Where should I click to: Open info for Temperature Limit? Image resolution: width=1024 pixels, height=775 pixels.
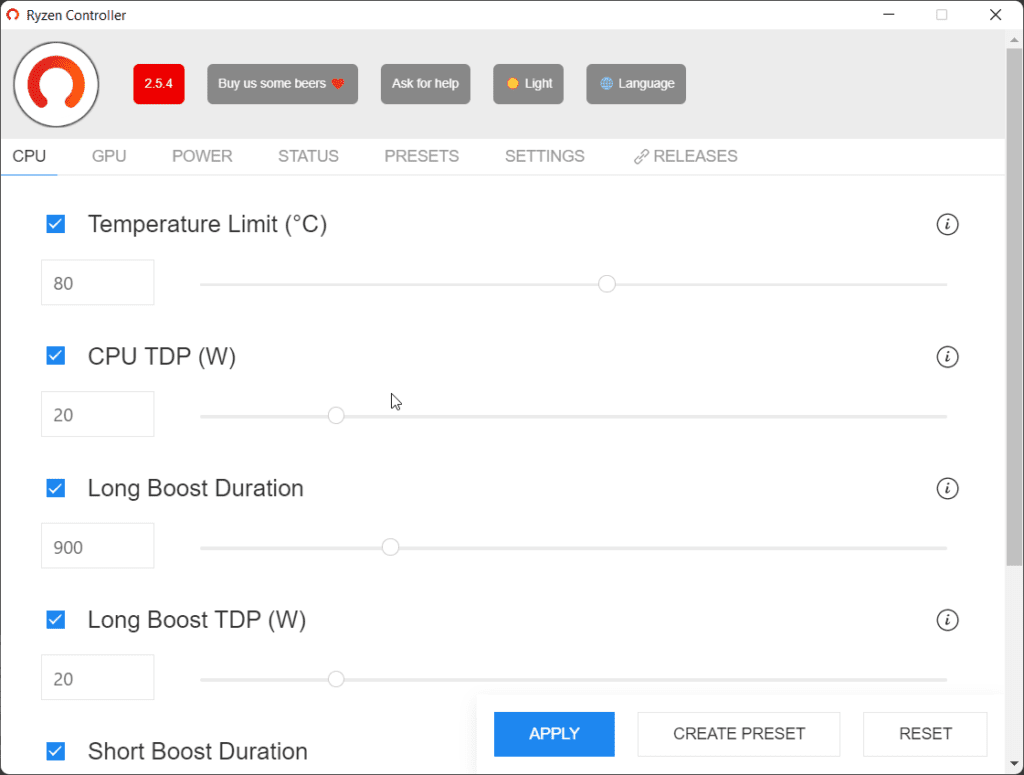tap(947, 225)
